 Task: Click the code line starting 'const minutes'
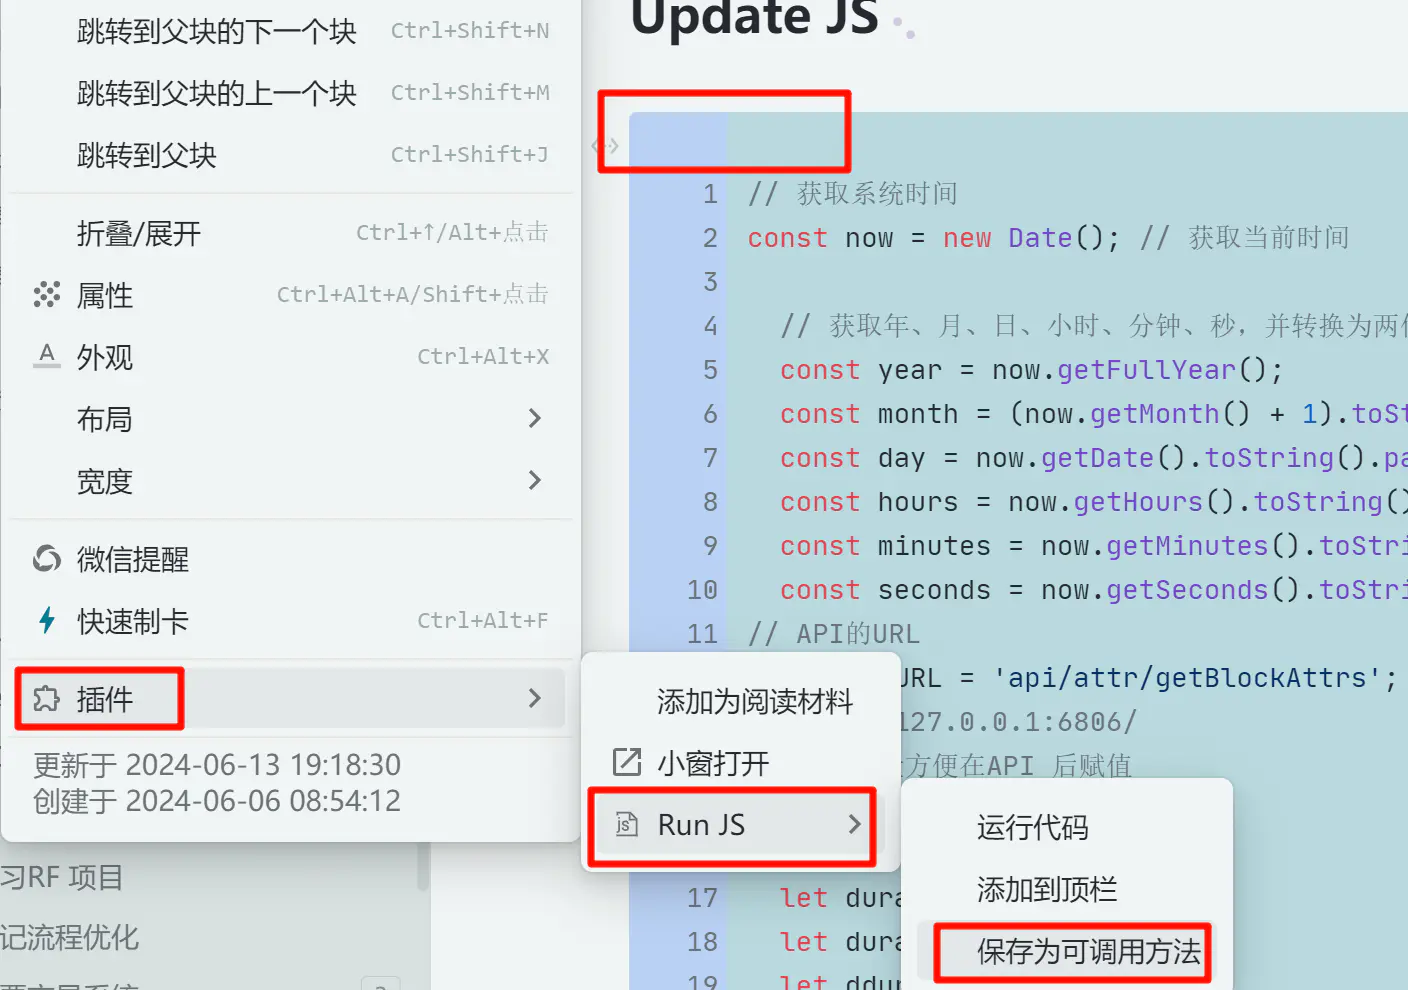pos(1094,546)
